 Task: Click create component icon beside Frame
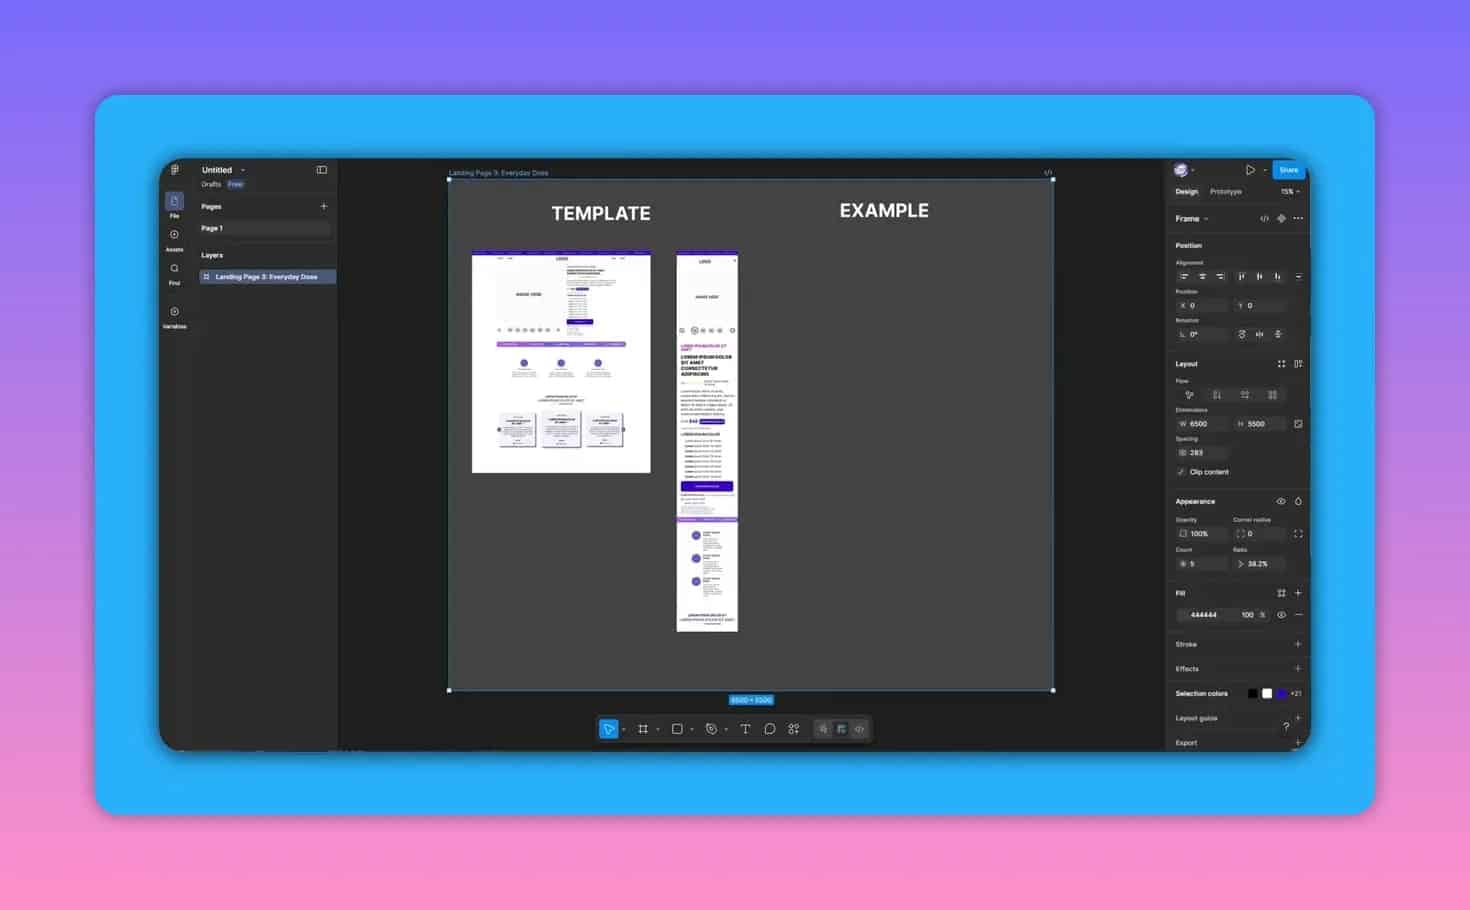point(1281,218)
